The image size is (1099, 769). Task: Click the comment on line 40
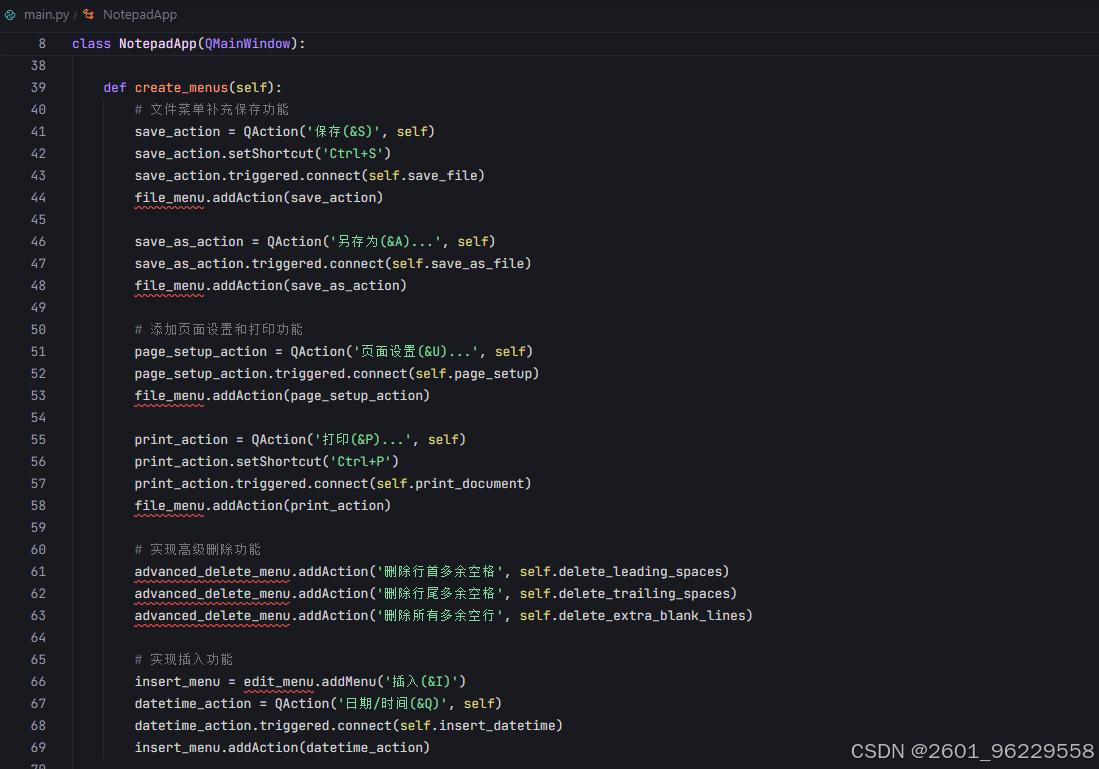point(212,109)
